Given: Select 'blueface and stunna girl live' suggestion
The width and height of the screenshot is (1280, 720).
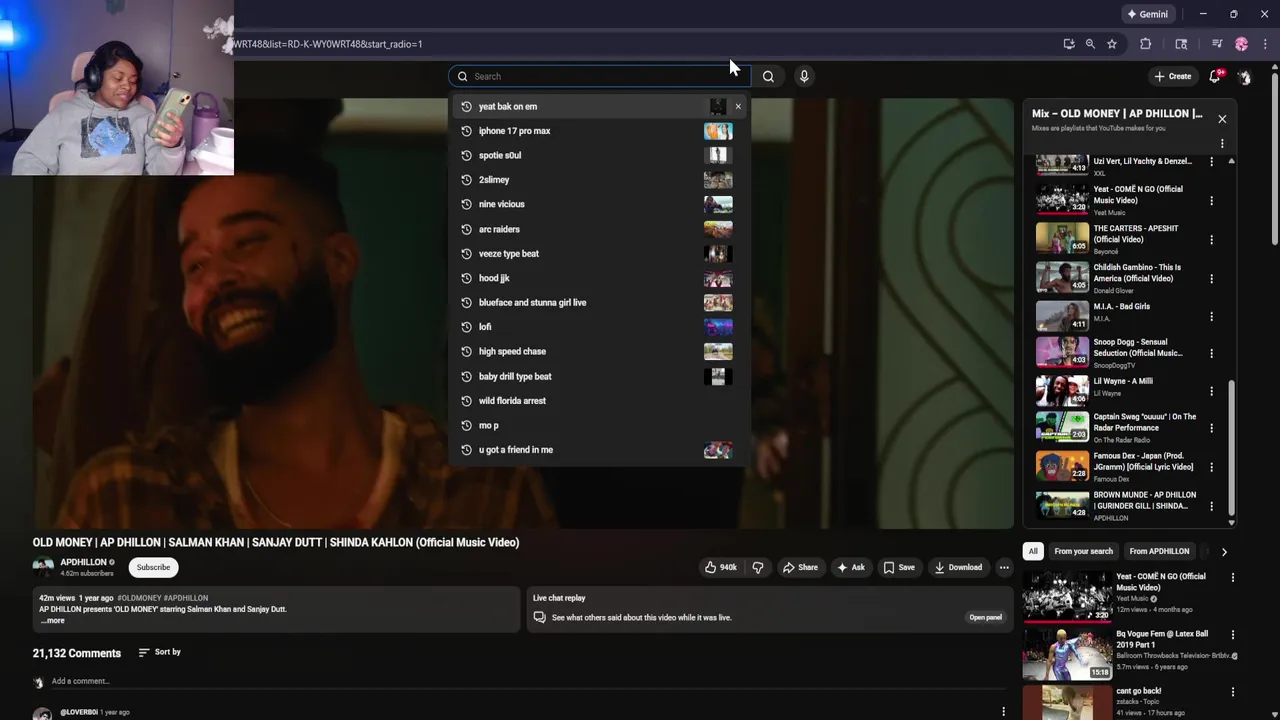Looking at the screenshot, I should [x=599, y=302].
